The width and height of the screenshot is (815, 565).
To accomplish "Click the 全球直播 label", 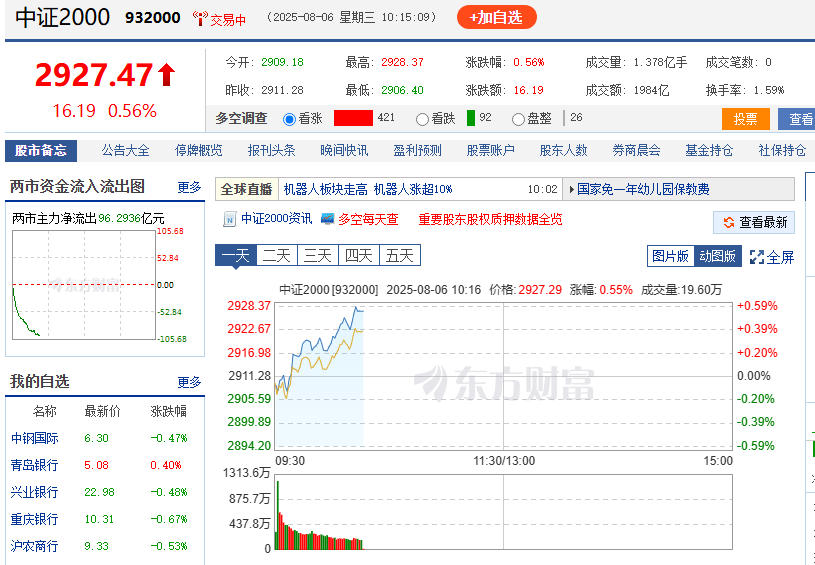I will 247,189.
